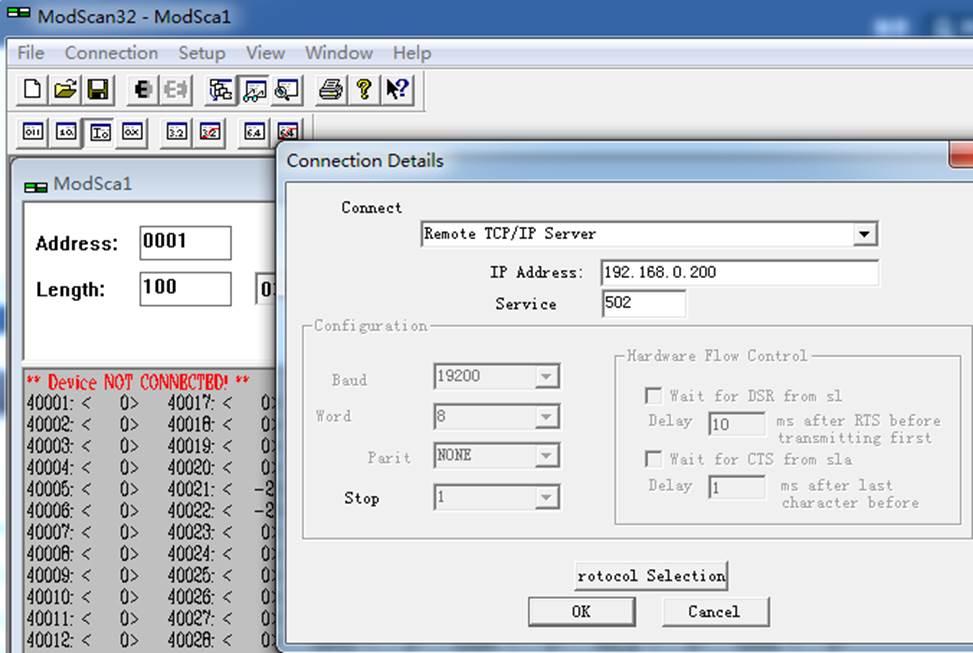Viewport: 973px width, 653px height.
Task: Click the Print toolbar icon
Action: 330,89
